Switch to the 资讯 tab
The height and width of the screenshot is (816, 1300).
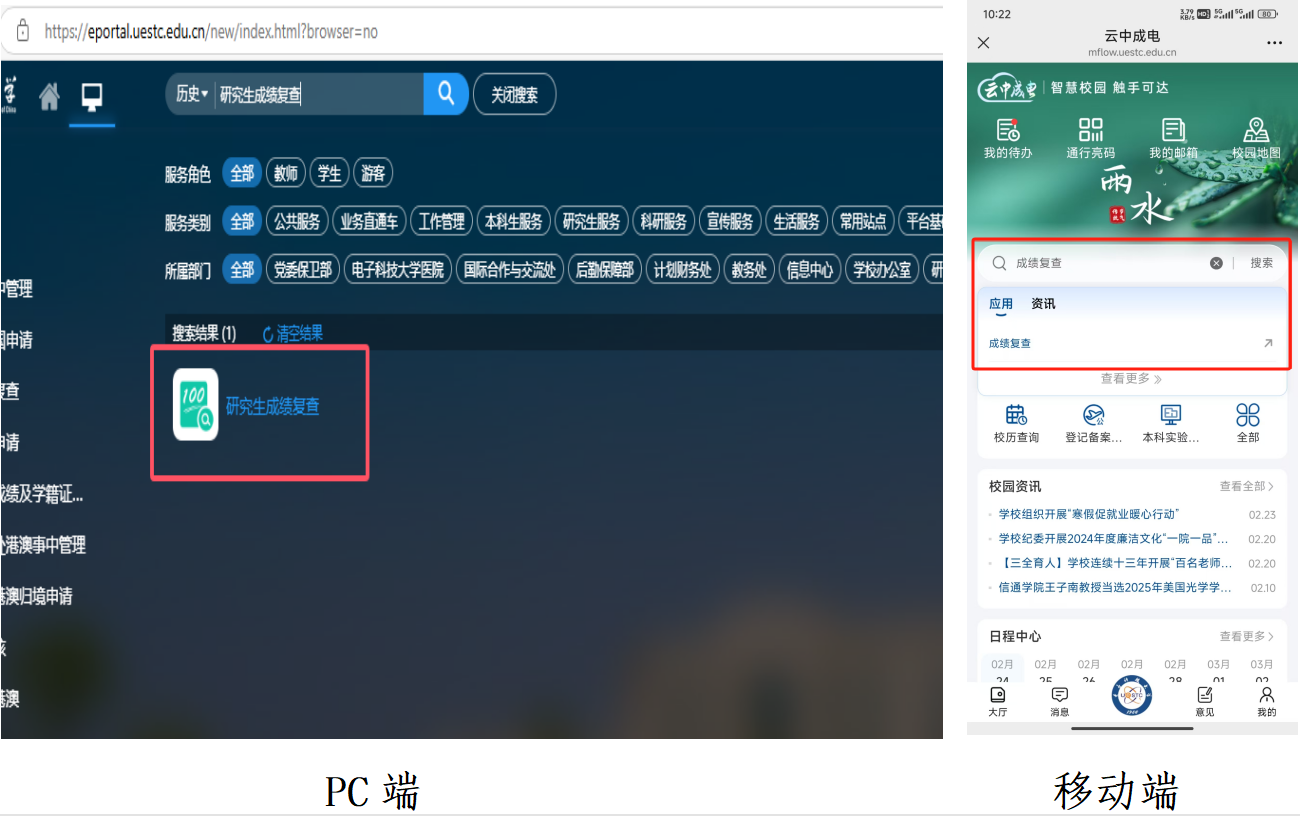(x=1043, y=304)
